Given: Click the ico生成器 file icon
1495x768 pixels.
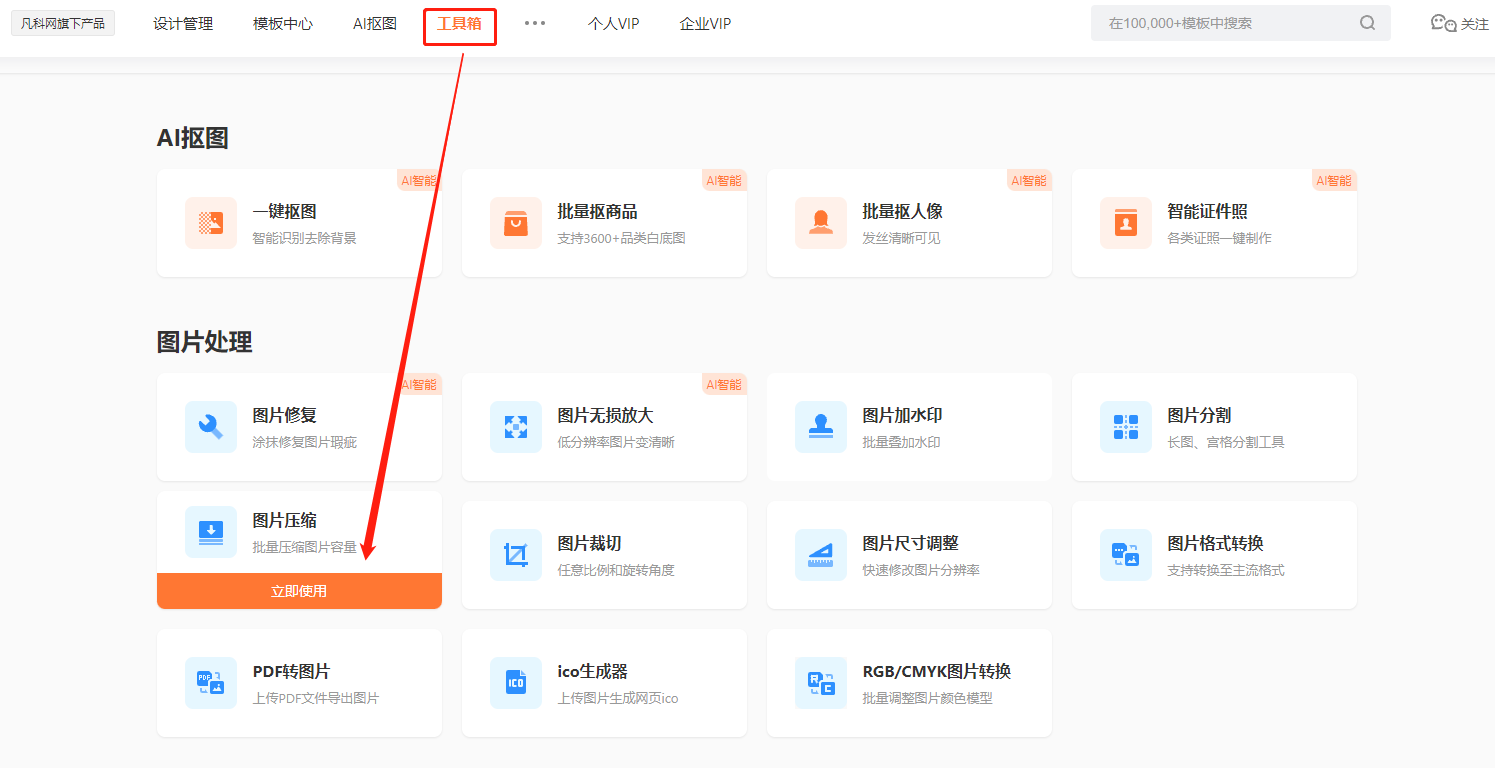Looking at the screenshot, I should (516, 683).
